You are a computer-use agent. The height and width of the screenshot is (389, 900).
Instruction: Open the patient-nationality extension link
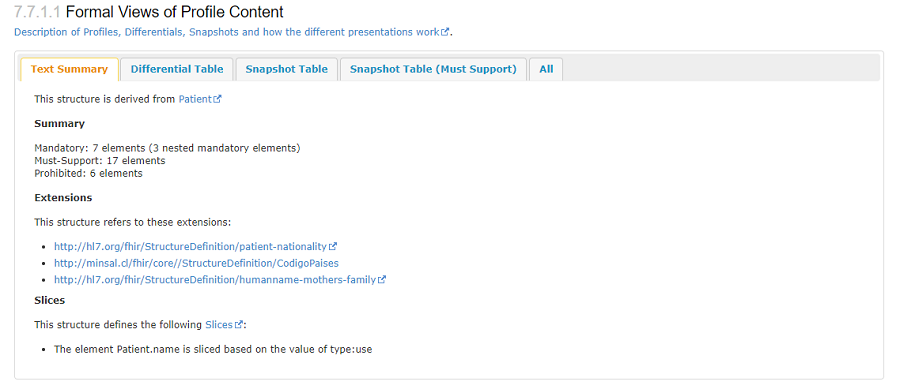coord(195,247)
